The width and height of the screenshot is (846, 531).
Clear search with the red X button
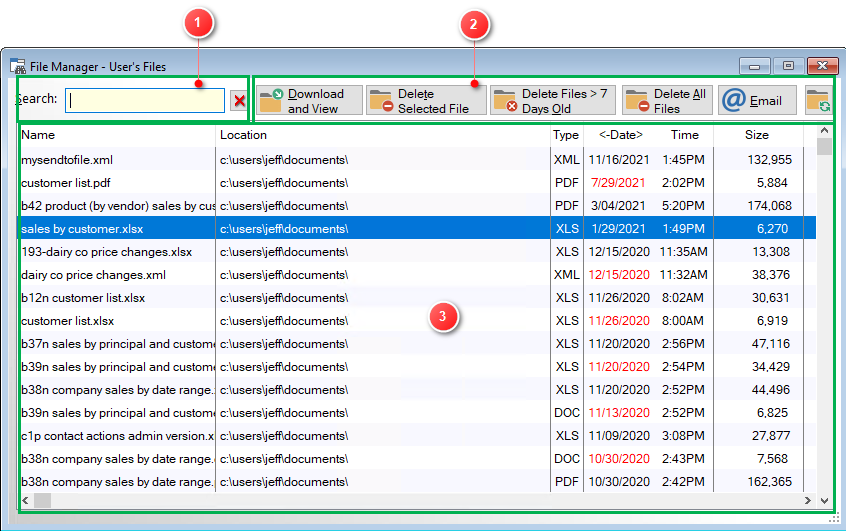(239, 100)
